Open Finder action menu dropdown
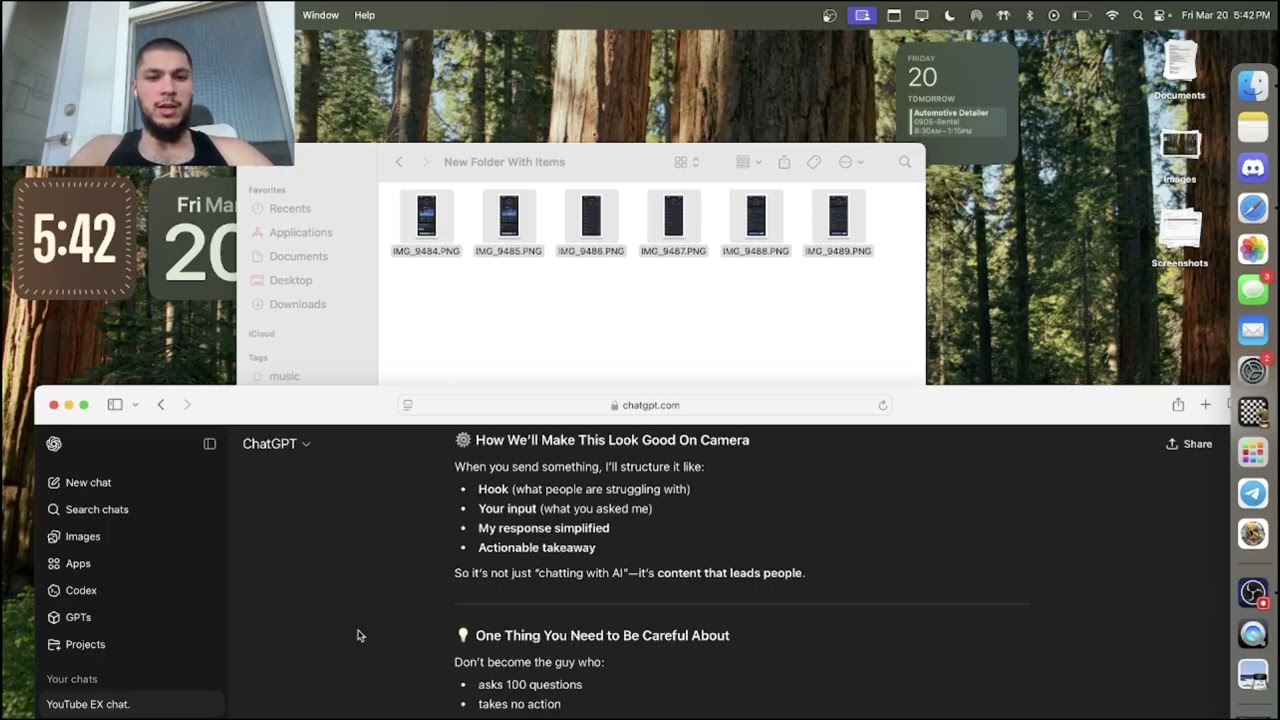1280x720 pixels. pyautogui.click(x=851, y=162)
